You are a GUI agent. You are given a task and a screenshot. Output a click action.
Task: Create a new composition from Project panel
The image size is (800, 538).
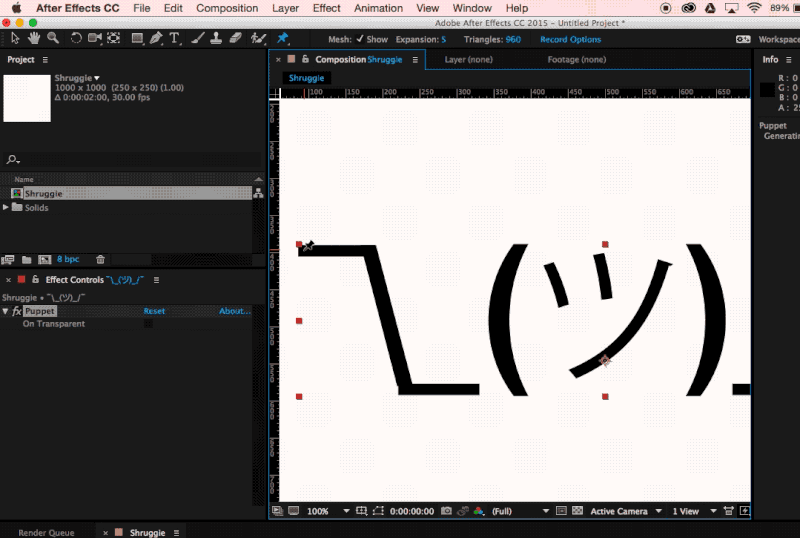(45, 259)
